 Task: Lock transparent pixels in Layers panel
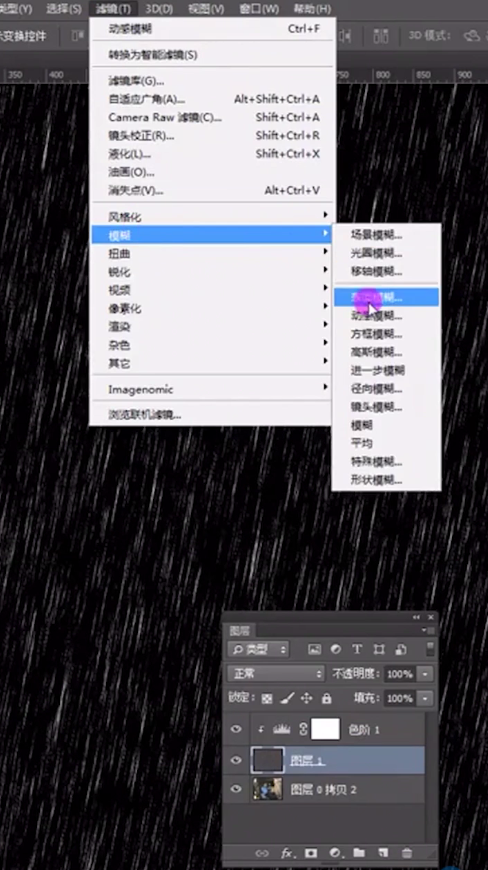point(267,699)
